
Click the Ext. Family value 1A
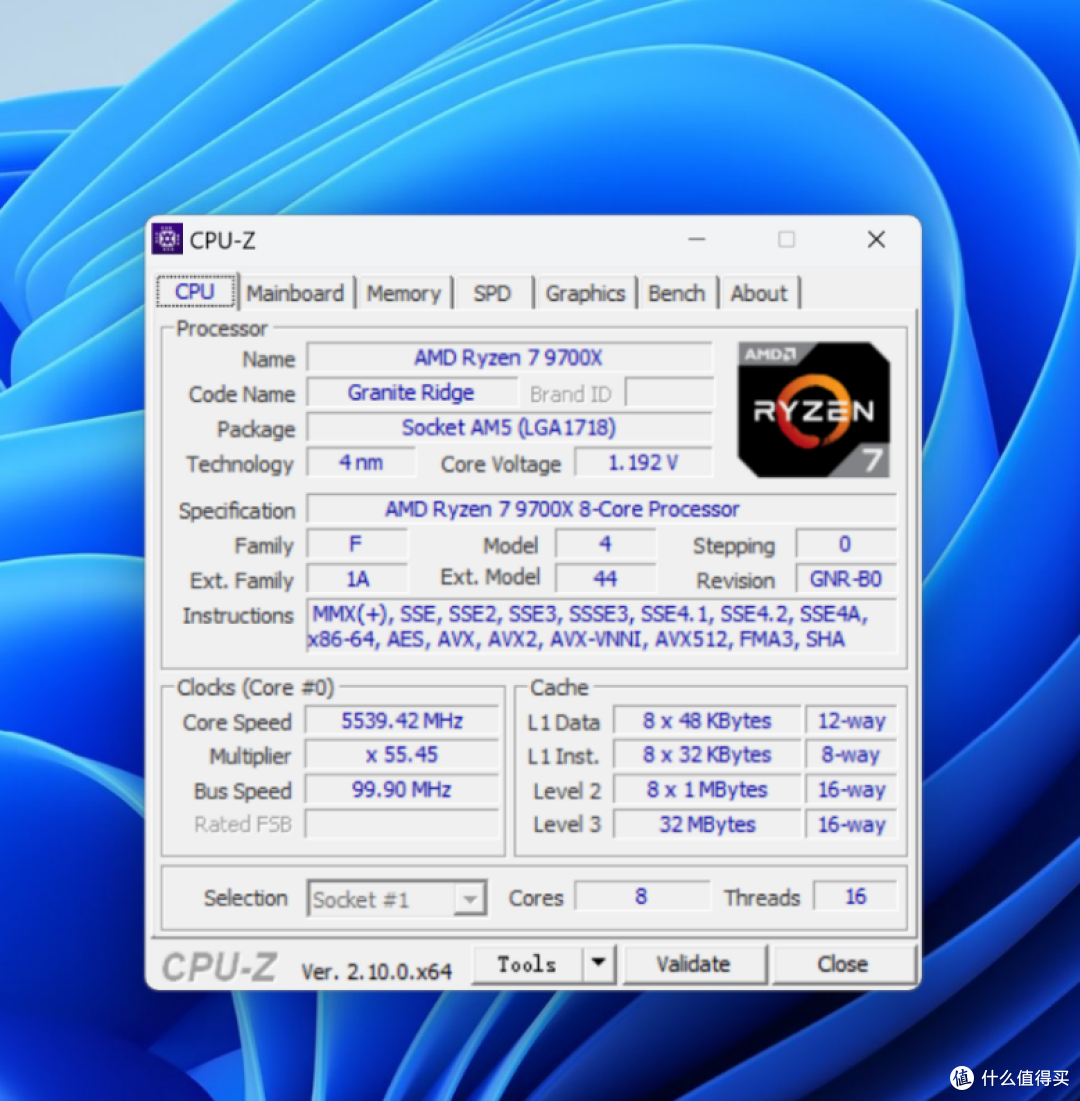(357, 579)
